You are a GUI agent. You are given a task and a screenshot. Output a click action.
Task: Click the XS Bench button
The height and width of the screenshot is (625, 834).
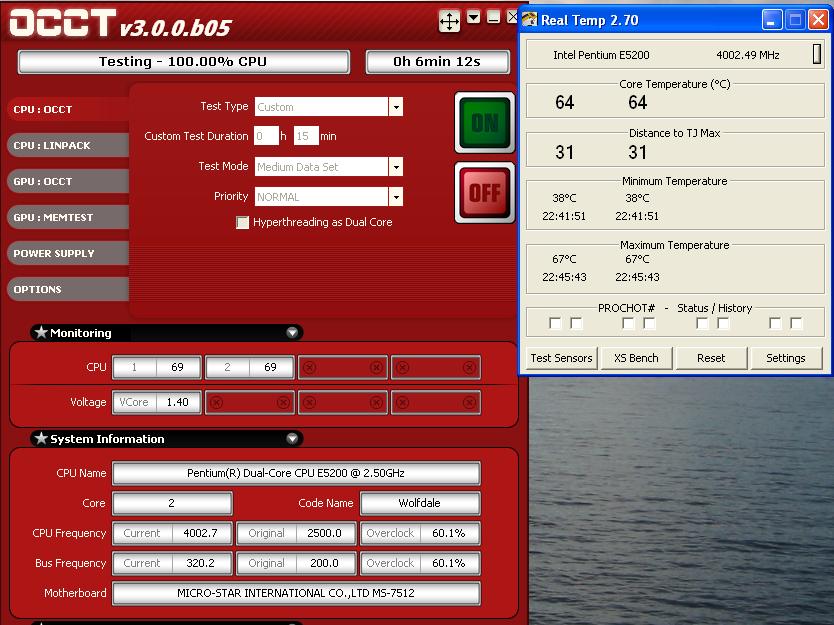point(636,358)
